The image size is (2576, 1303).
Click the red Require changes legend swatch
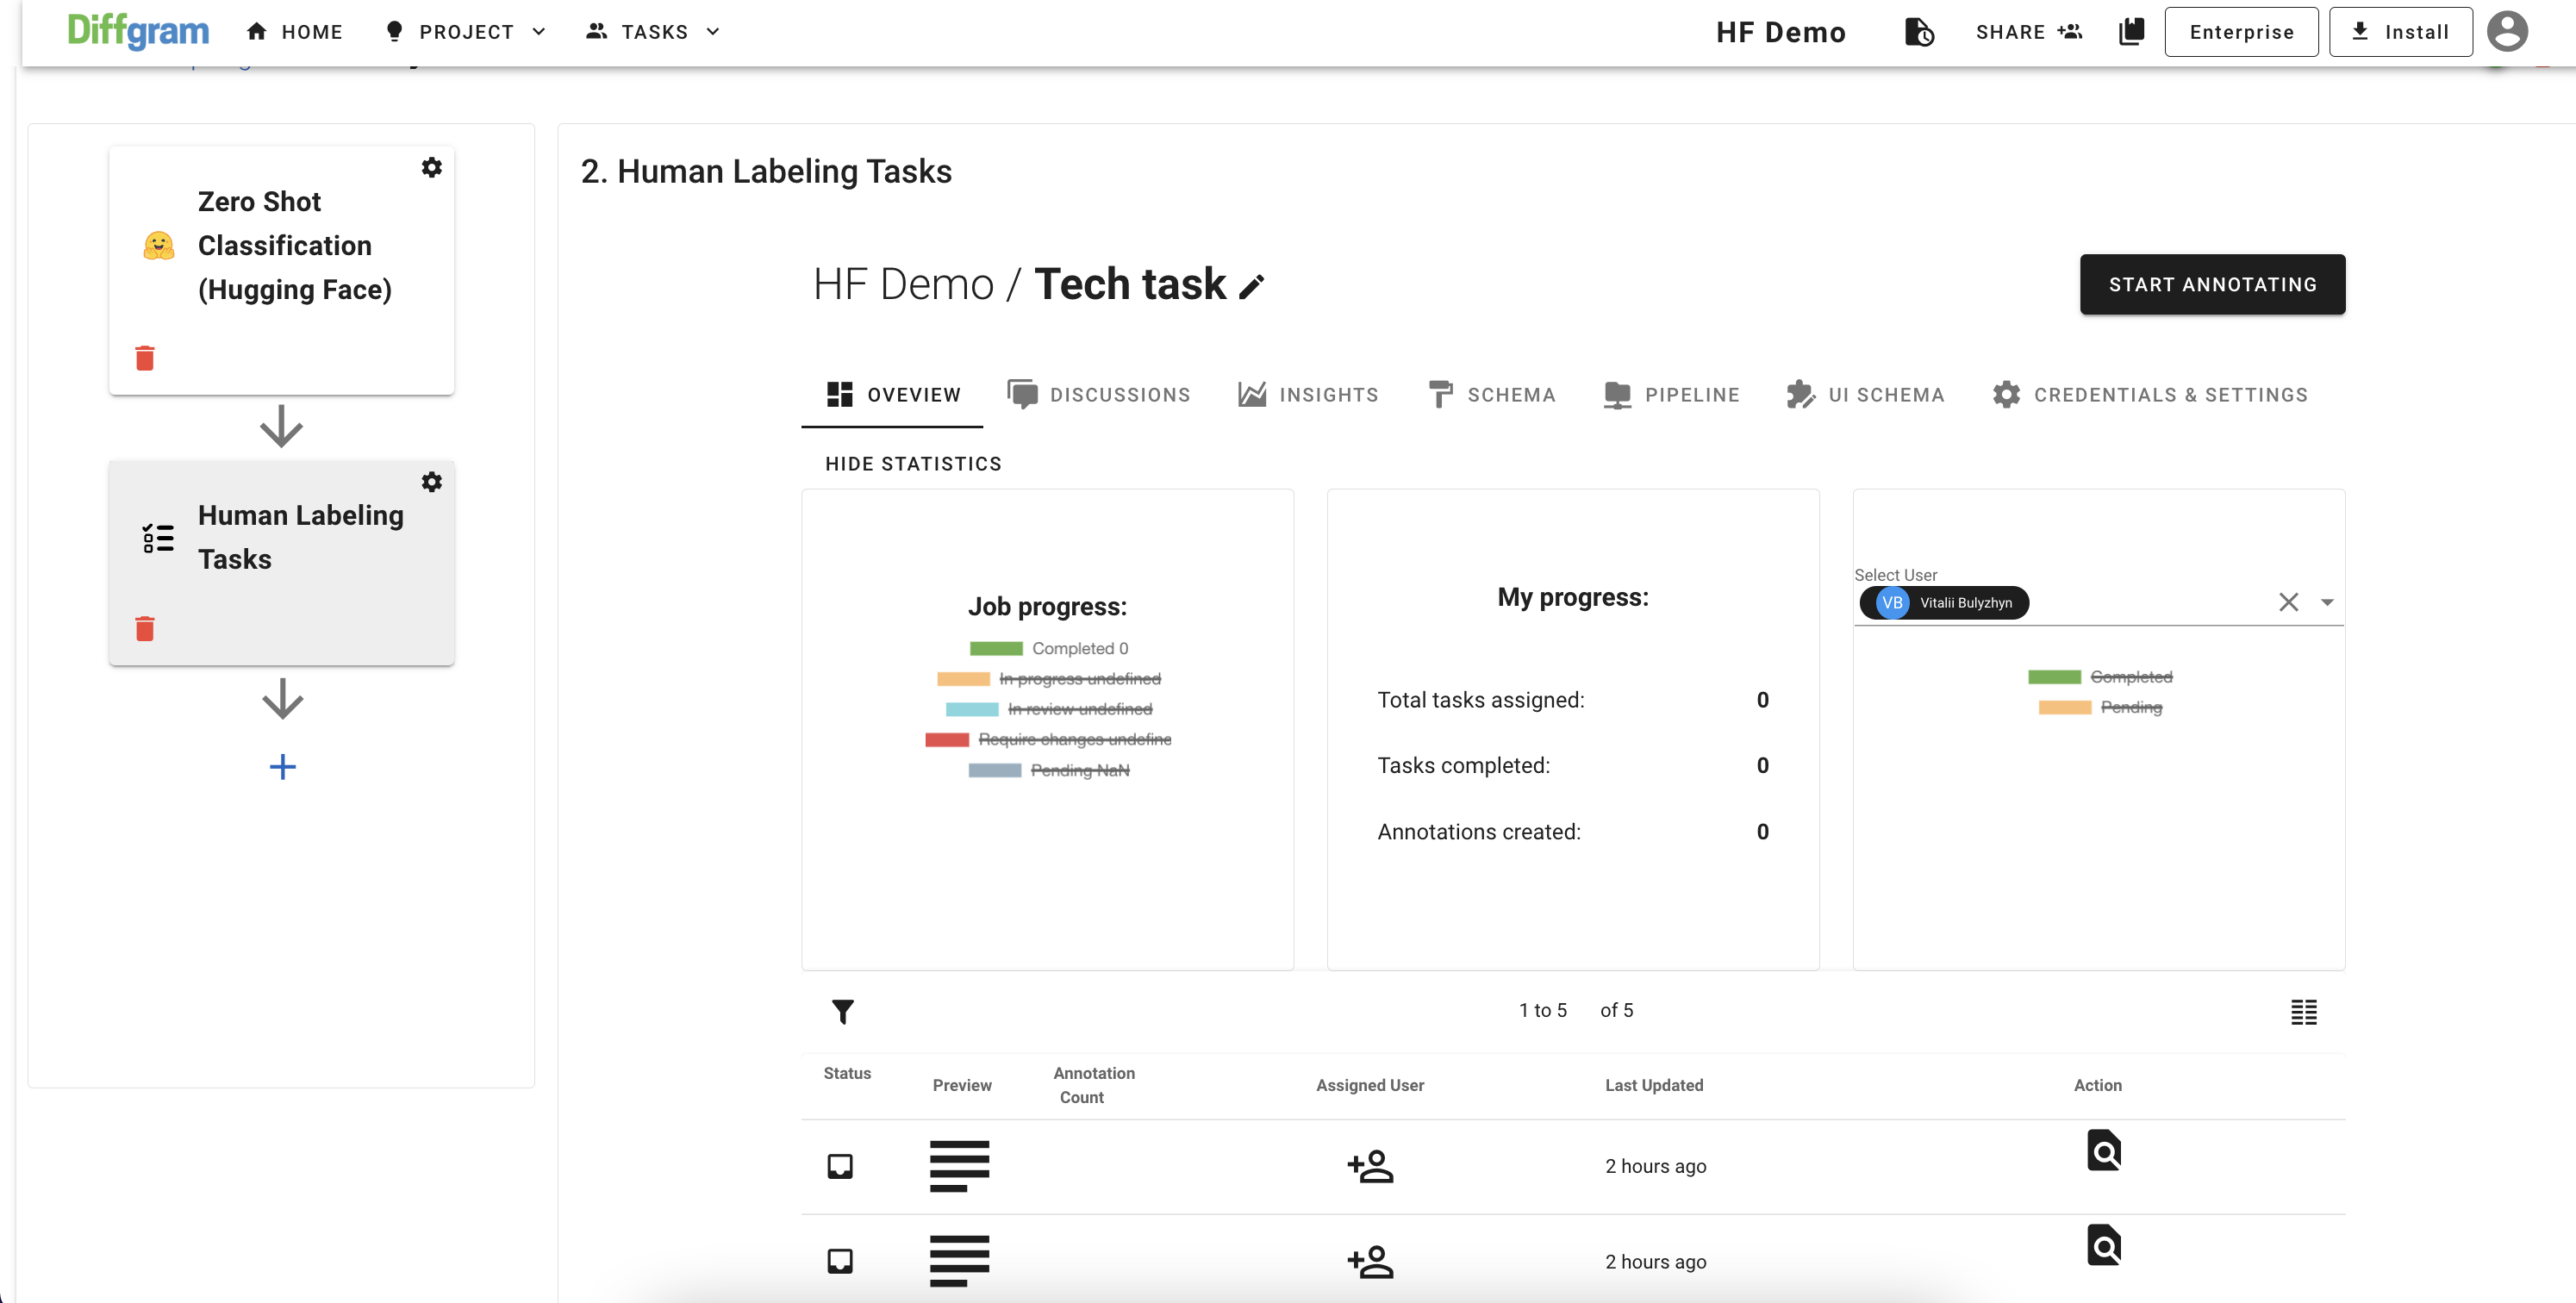947,740
